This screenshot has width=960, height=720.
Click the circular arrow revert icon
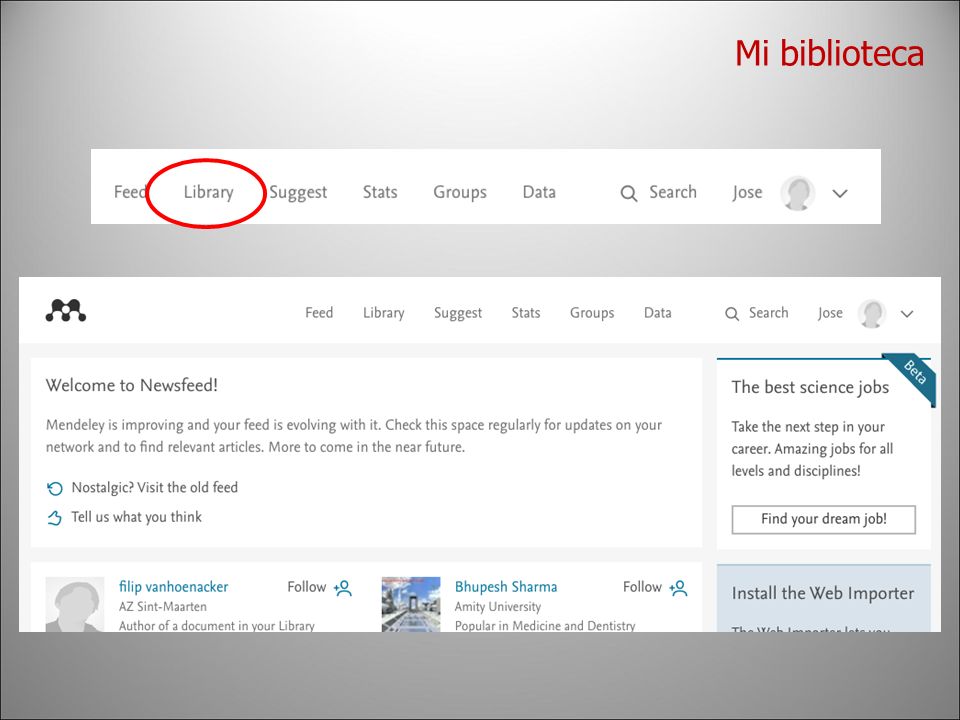pos(54,488)
